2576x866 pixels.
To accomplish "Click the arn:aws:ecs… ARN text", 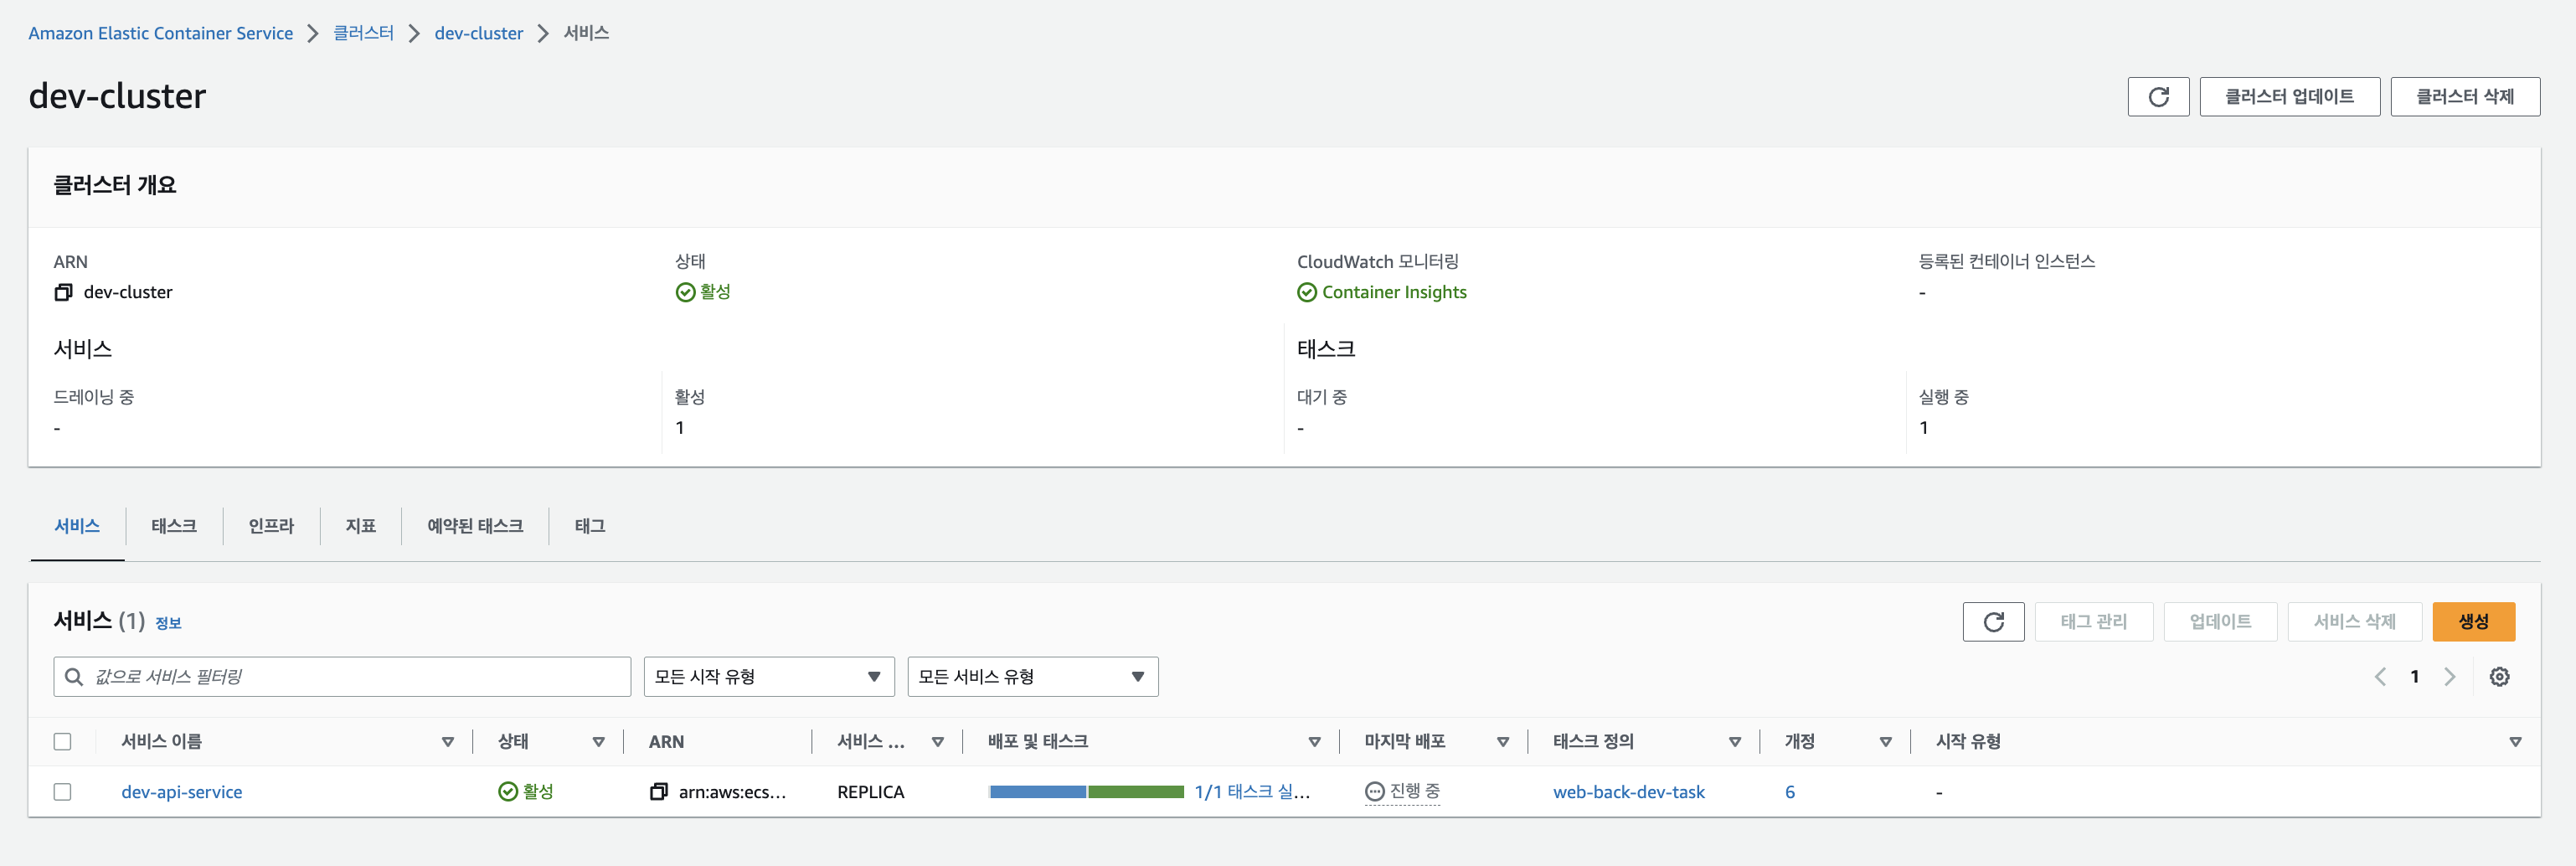I will (x=732, y=792).
